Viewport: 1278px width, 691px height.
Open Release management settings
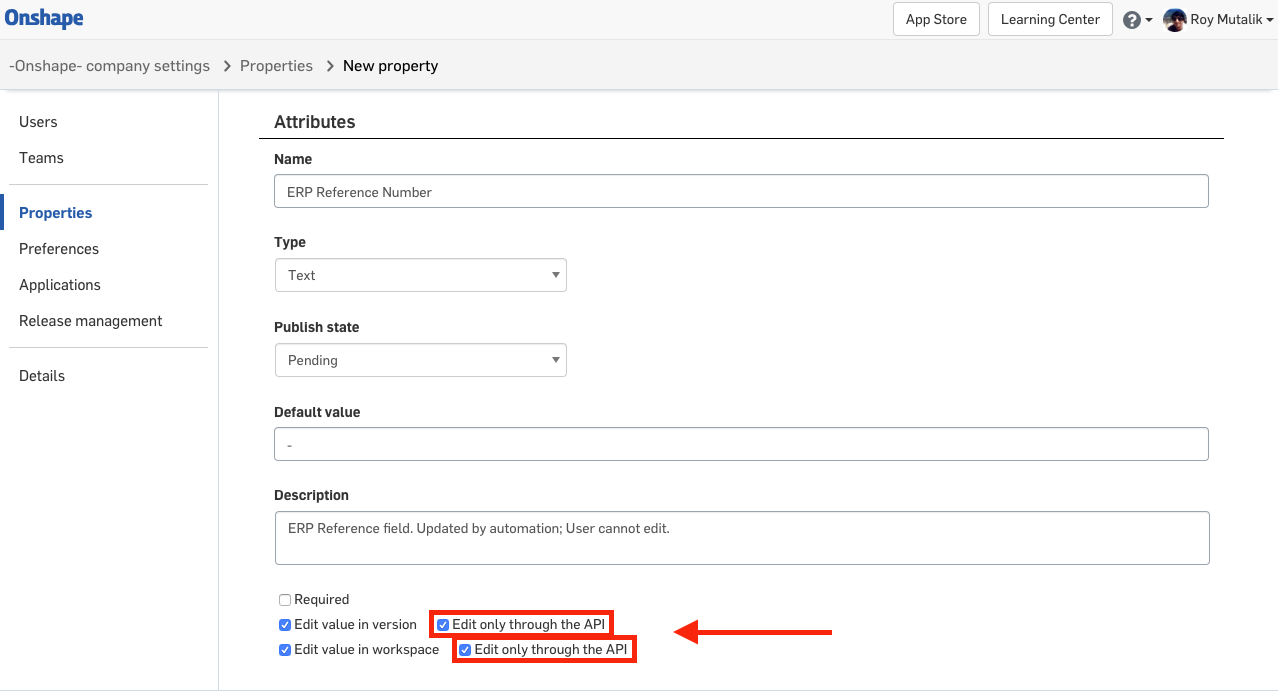[91, 321]
